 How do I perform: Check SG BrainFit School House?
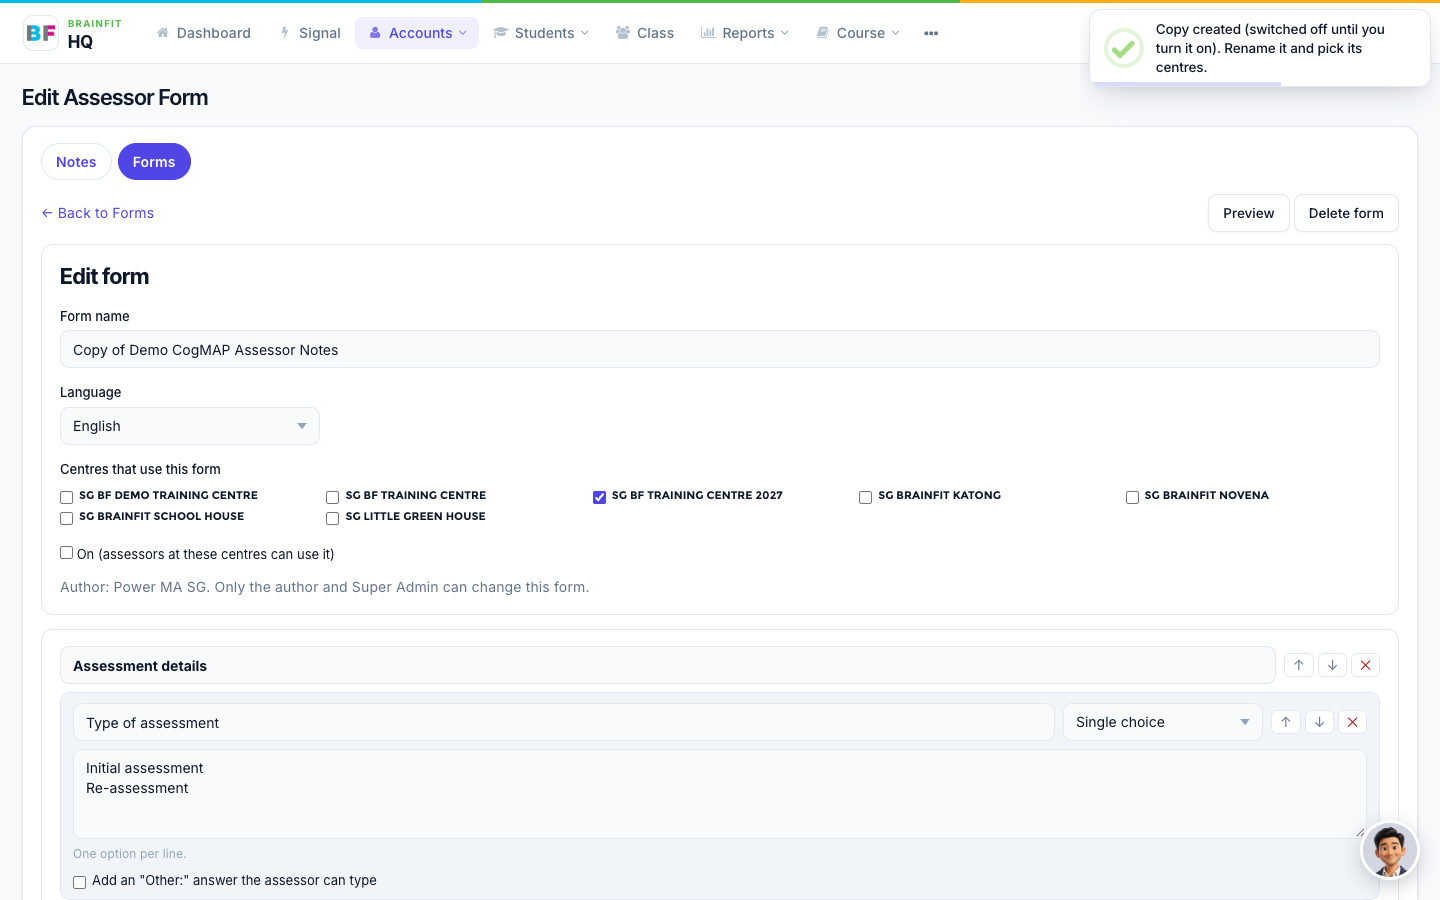tap(67, 518)
